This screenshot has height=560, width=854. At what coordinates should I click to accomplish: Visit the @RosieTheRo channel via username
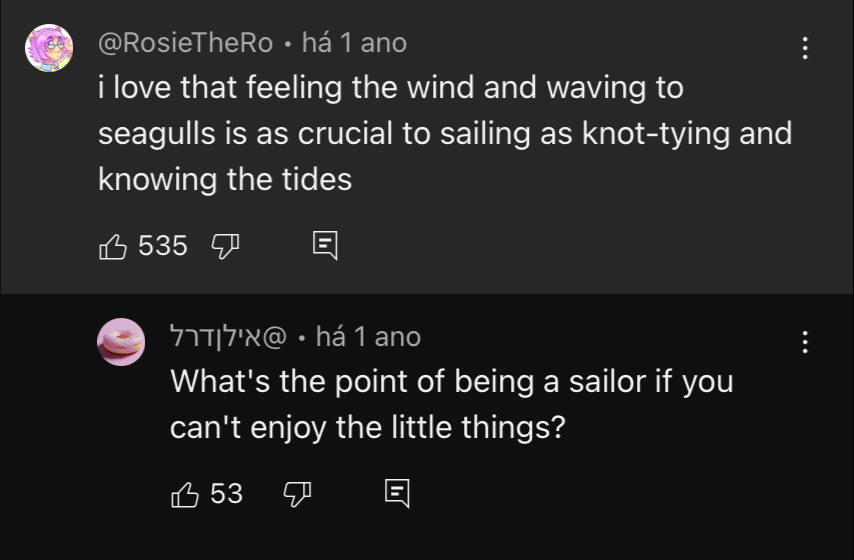click(x=185, y=43)
